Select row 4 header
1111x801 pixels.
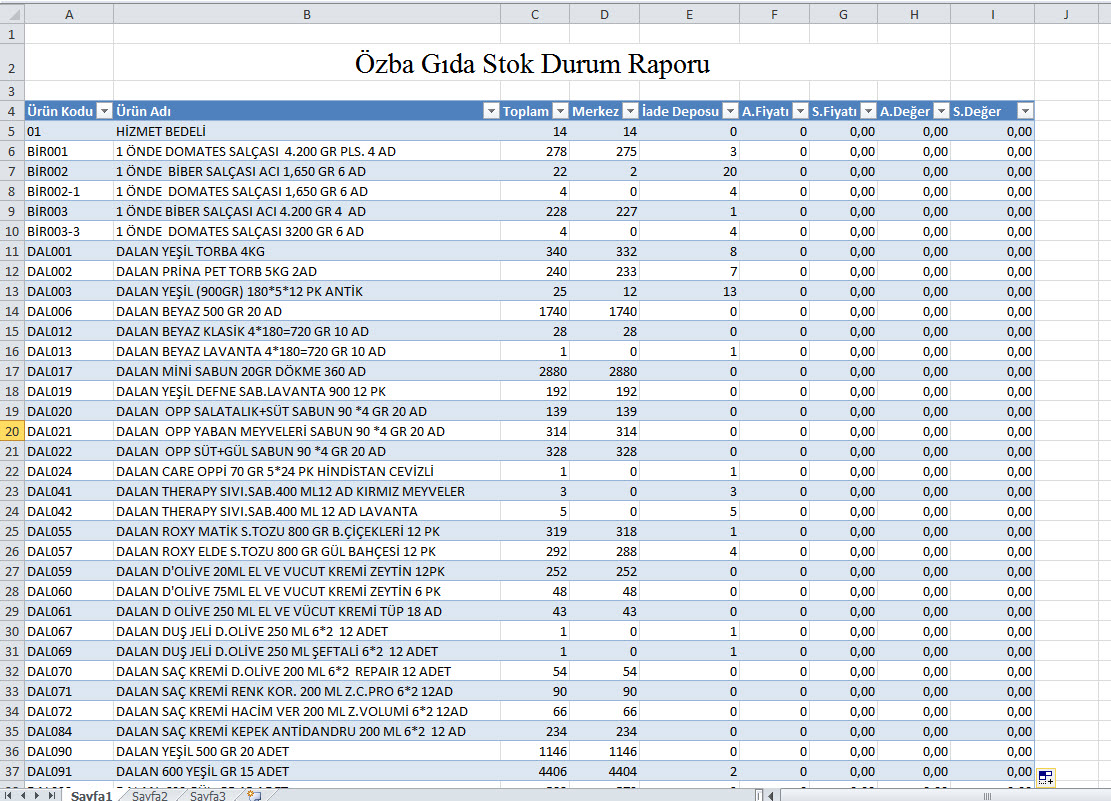coord(12,111)
